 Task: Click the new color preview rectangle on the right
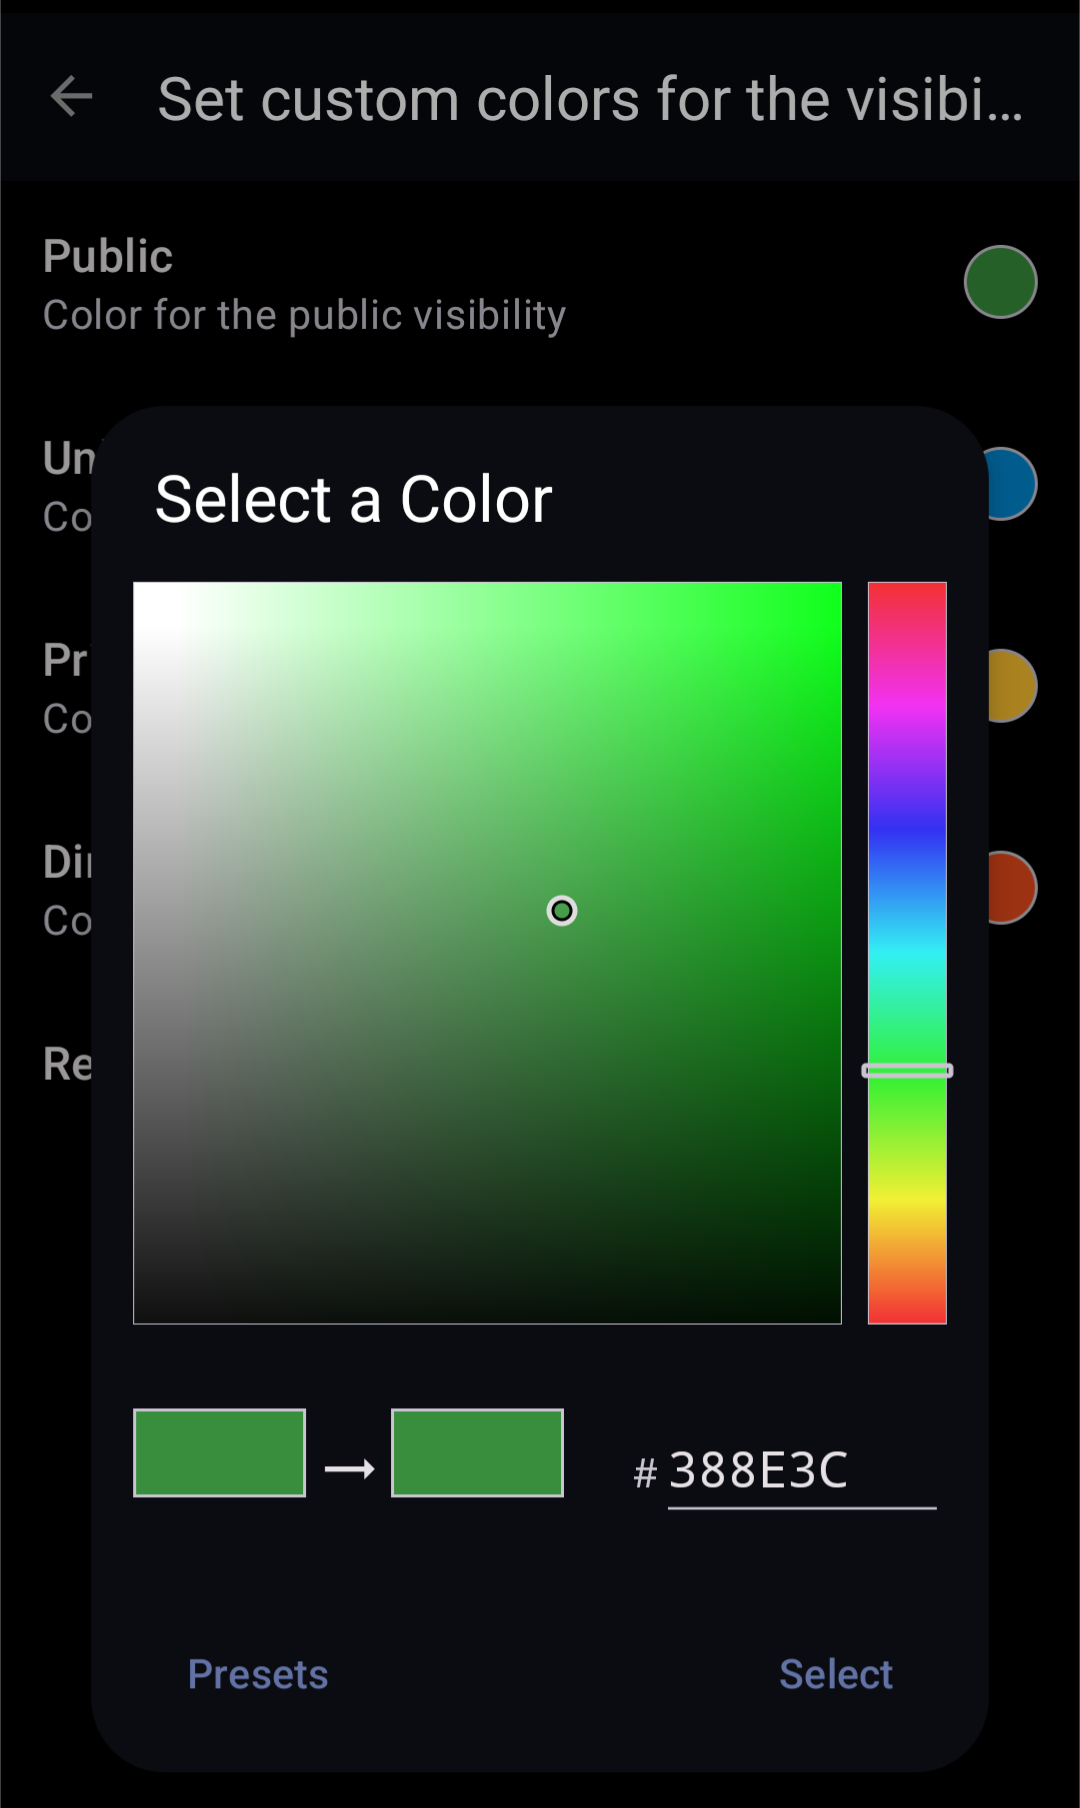coord(477,1453)
